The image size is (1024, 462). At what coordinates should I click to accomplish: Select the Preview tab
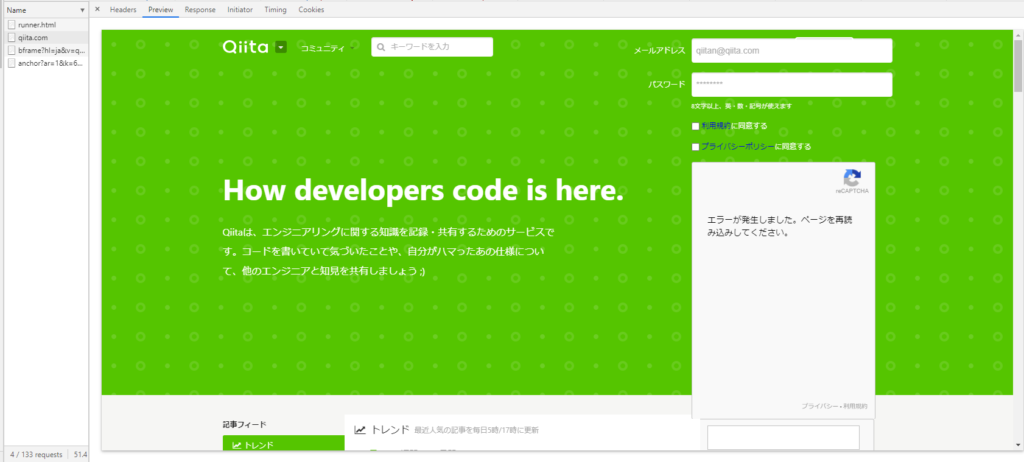(x=161, y=10)
